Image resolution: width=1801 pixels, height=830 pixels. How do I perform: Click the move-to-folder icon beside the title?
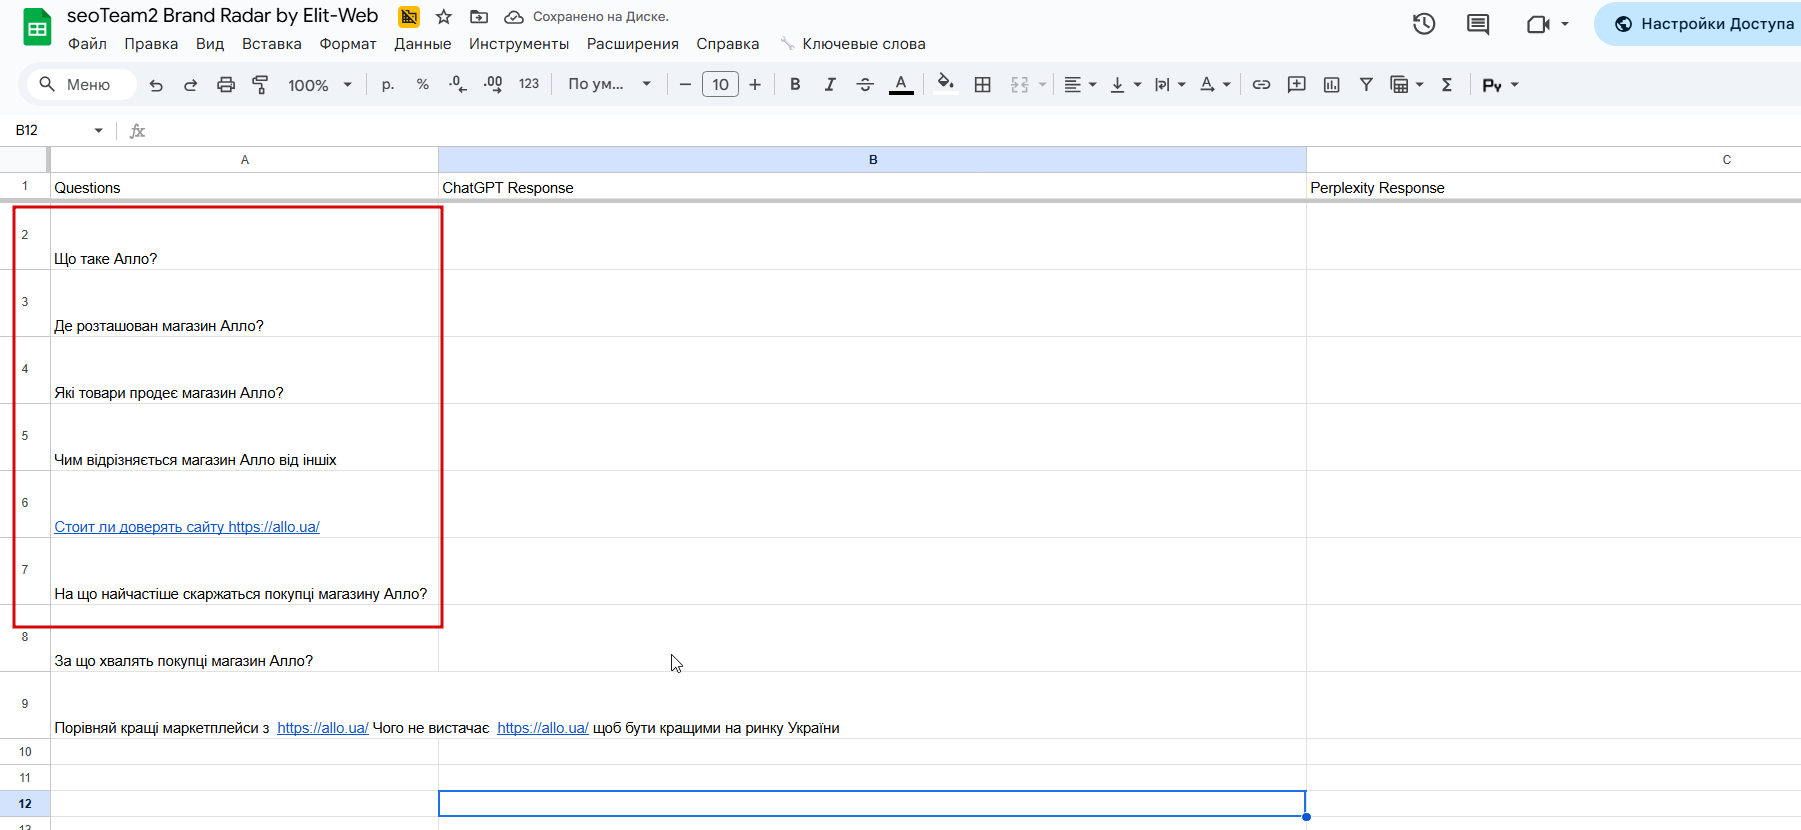[x=479, y=17]
